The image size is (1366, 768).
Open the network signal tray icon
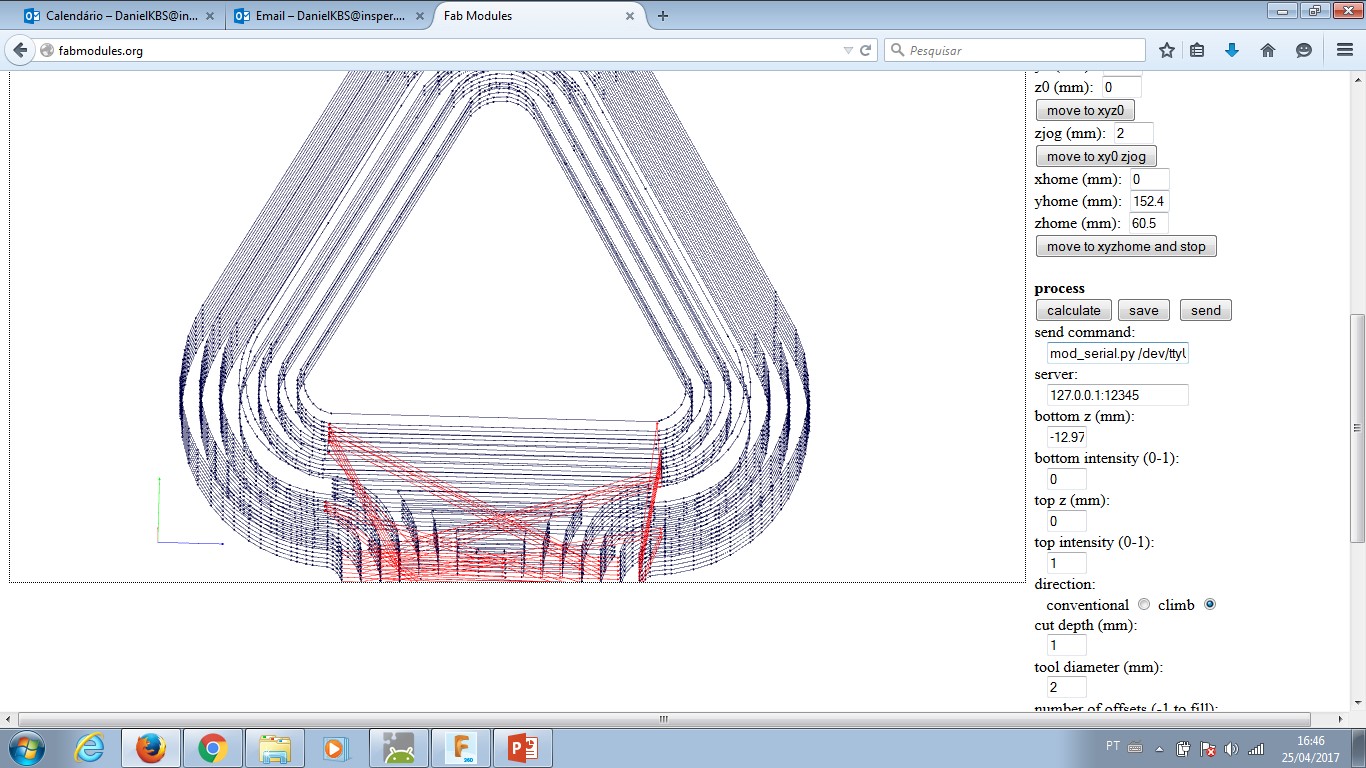(x=1256, y=748)
